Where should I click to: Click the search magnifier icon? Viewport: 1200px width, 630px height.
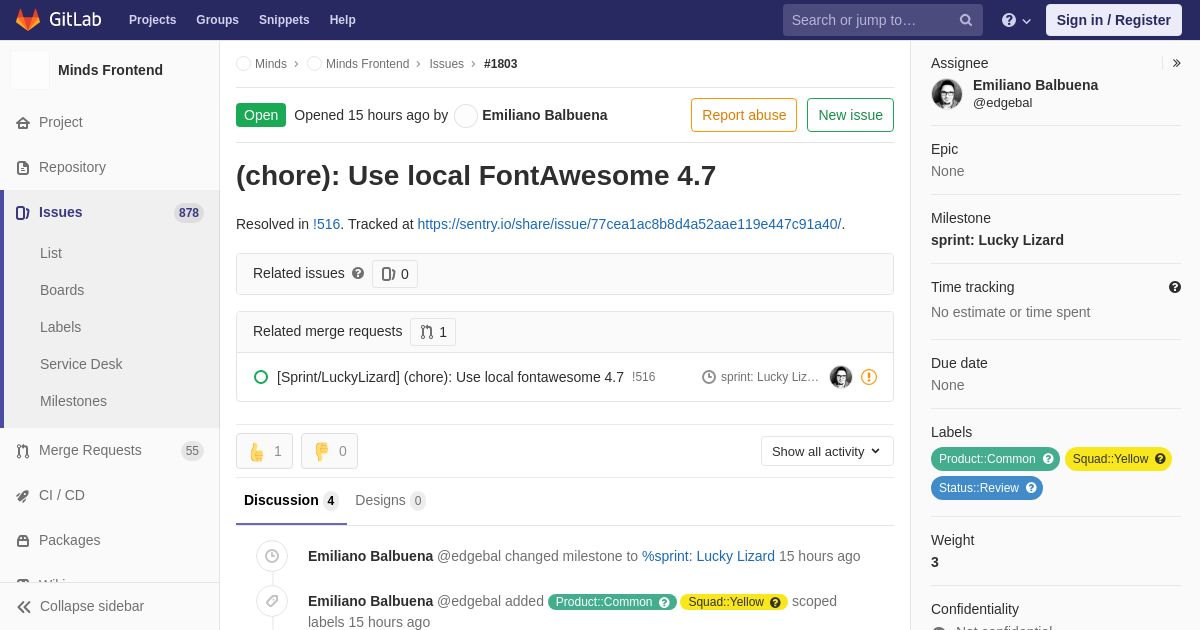966,20
